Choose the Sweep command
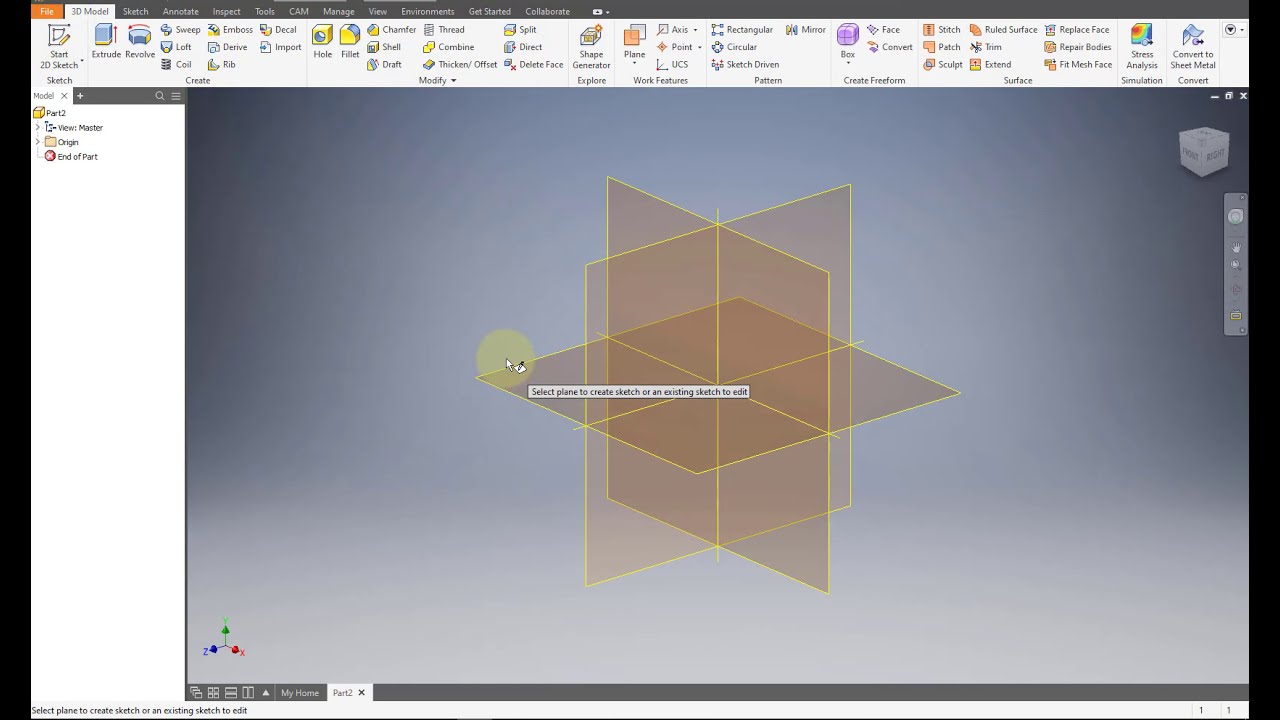1280x720 pixels. pyautogui.click(x=181, y=30)
